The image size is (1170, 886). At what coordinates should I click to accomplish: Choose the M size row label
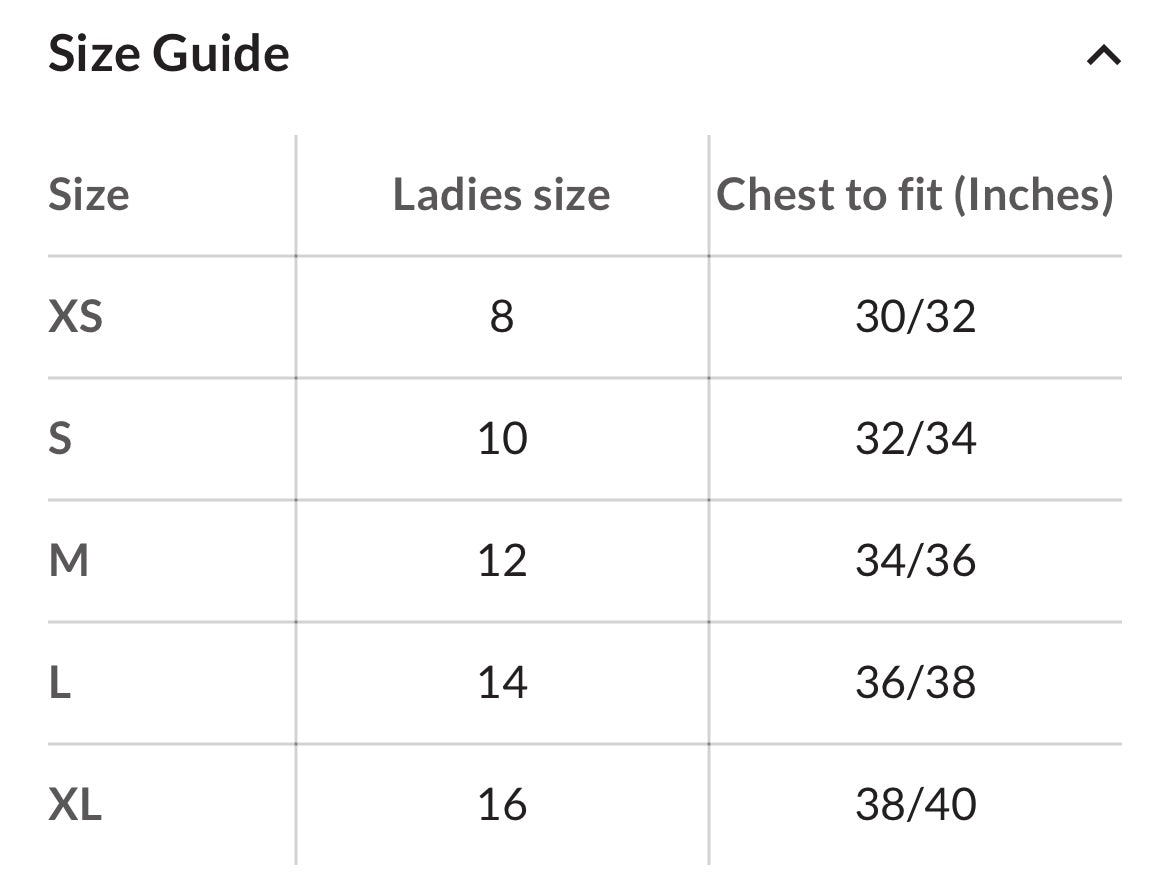point(68,561)
